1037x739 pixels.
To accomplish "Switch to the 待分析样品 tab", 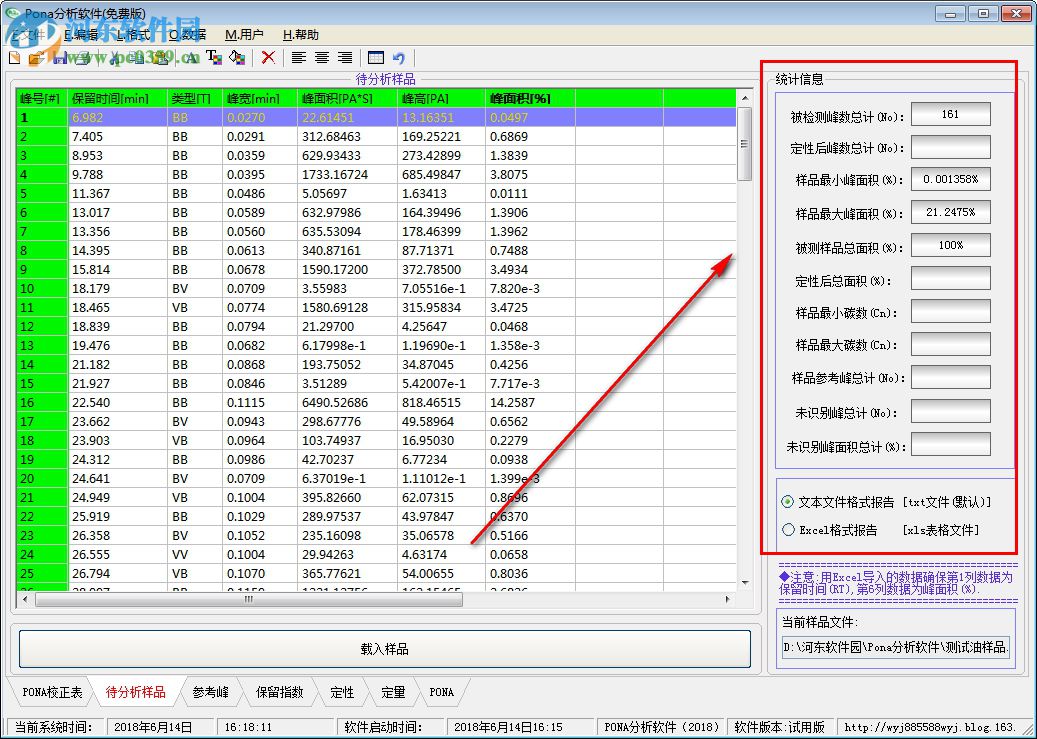I will tap(135, 692).
